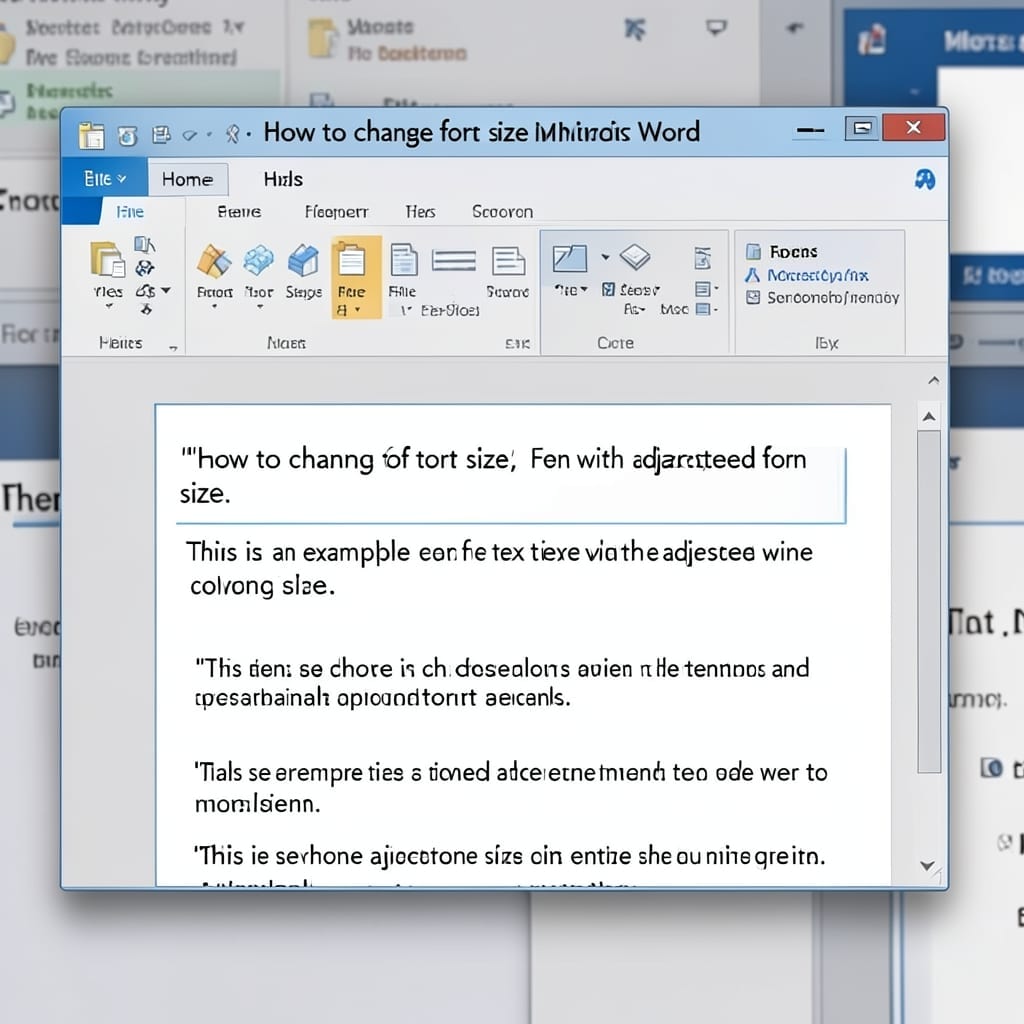Select the "Fleoperr" sub-tab
The width and height of the screenshot is (1024, 1024).
tap(336, 212)
